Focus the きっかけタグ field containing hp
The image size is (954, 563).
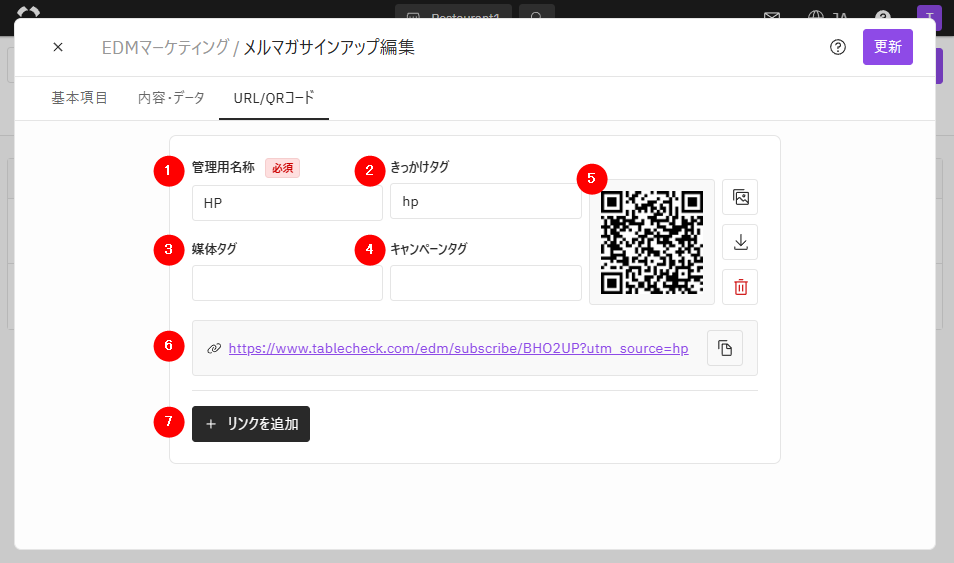click(x=486, y=201)
